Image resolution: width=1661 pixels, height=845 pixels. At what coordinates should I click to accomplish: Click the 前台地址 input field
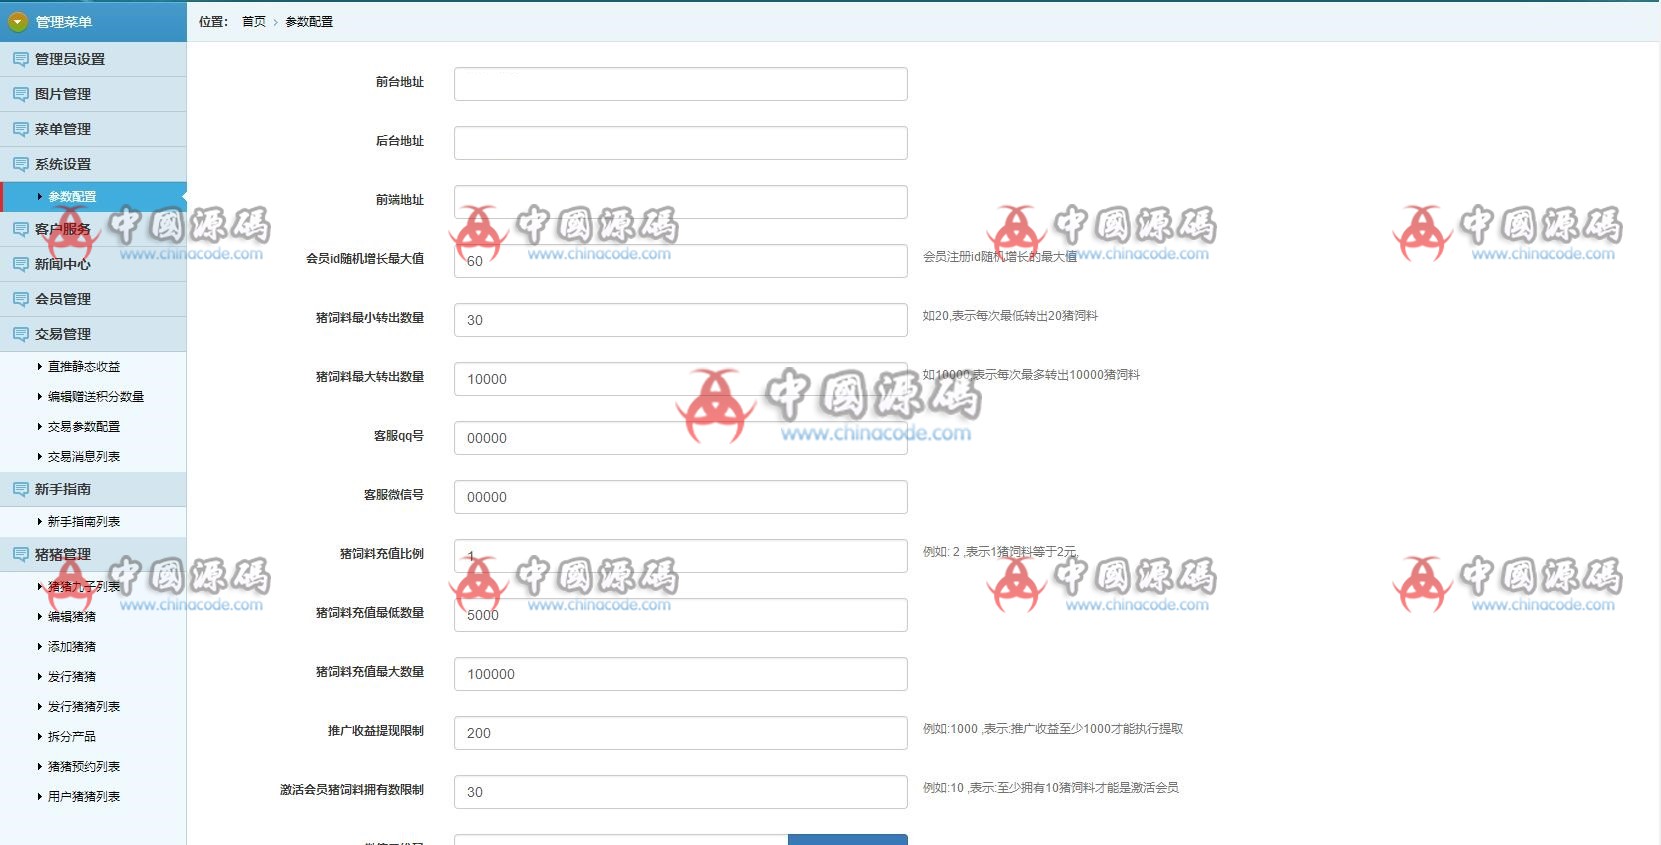(680, 84)
